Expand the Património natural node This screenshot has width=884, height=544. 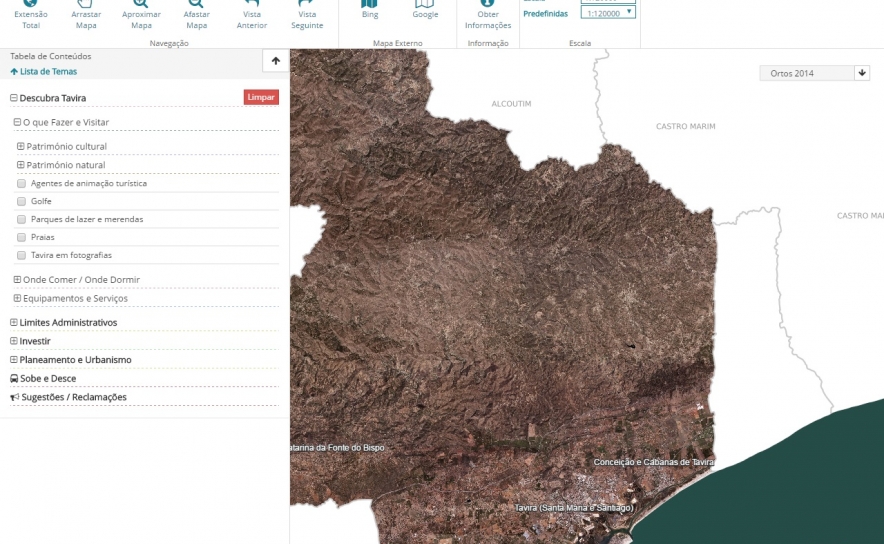tap(20, 165)
